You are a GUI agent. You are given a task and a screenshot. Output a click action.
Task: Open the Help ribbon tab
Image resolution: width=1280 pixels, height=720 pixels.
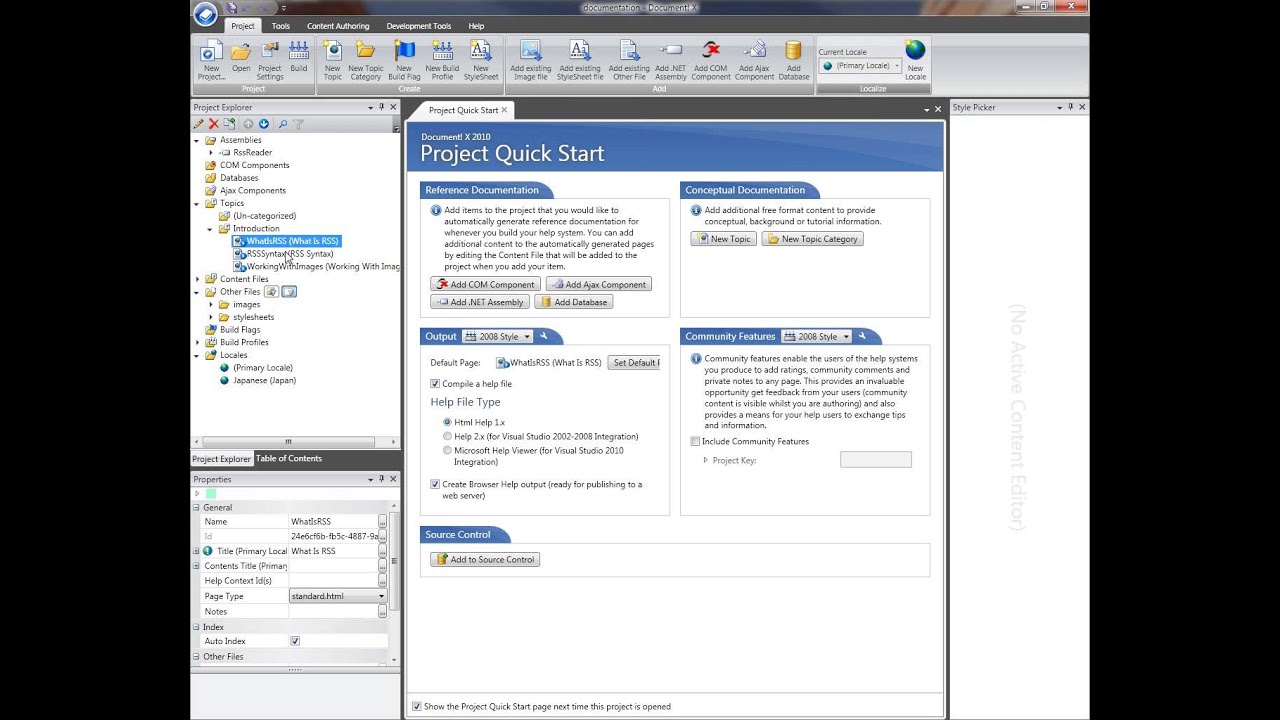pyautogui.click(x=476, y=26)
